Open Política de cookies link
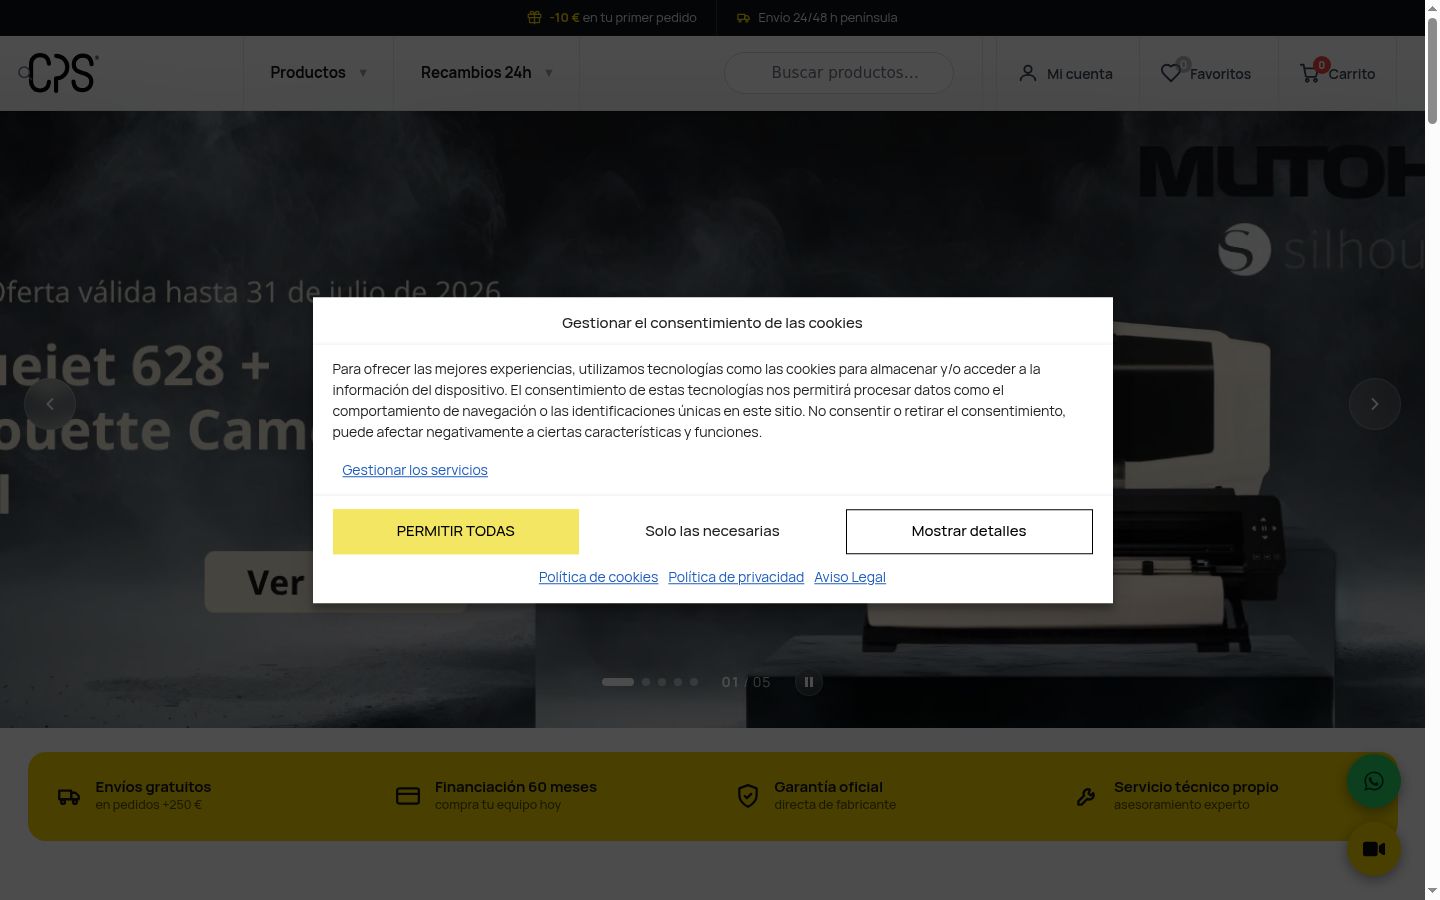 (598, 577)
